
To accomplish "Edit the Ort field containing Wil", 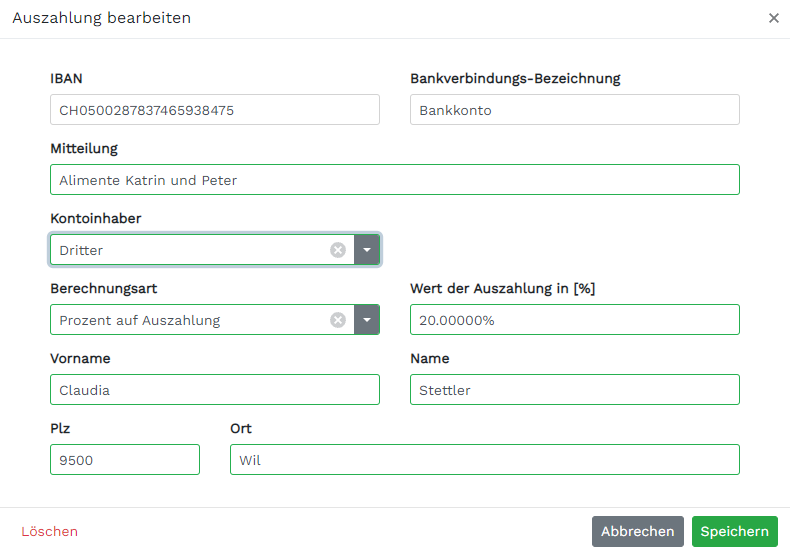I will pyautogui.click(x=485, y=460).
